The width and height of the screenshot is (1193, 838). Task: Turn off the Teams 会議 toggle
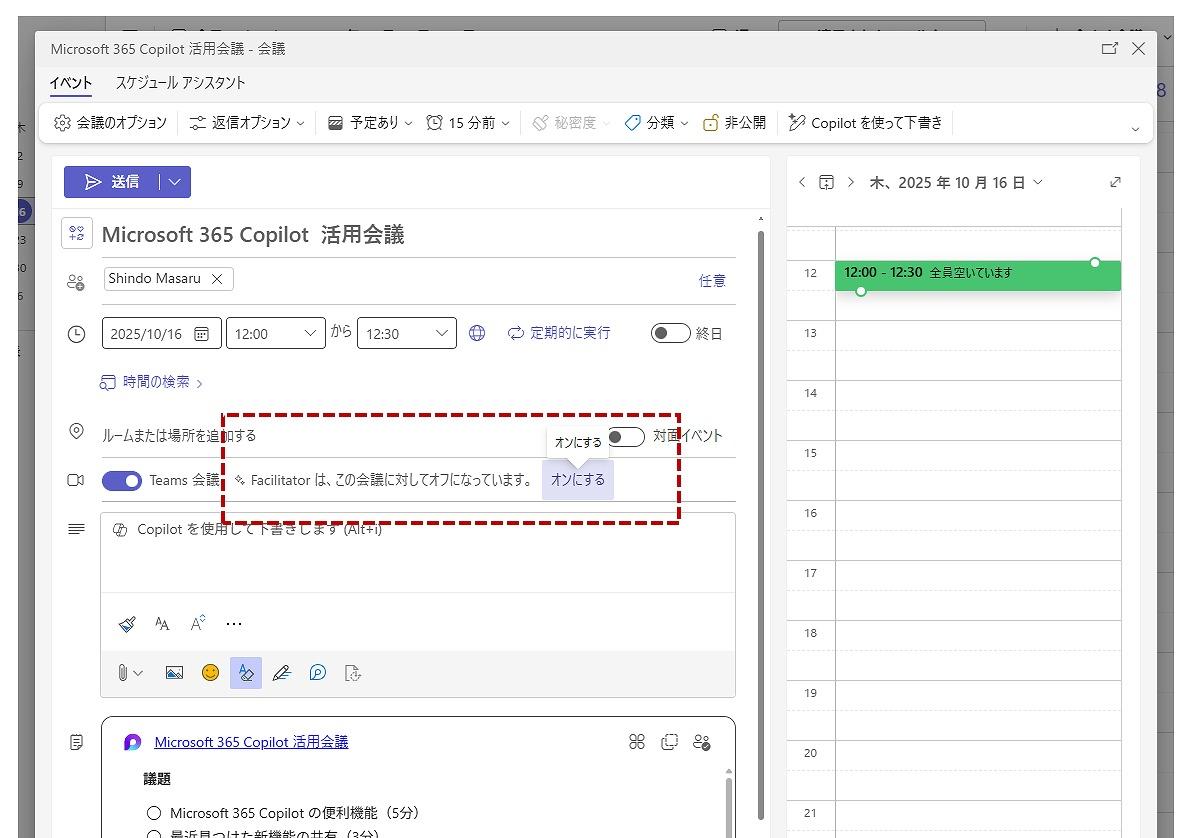tap(122, 480)
